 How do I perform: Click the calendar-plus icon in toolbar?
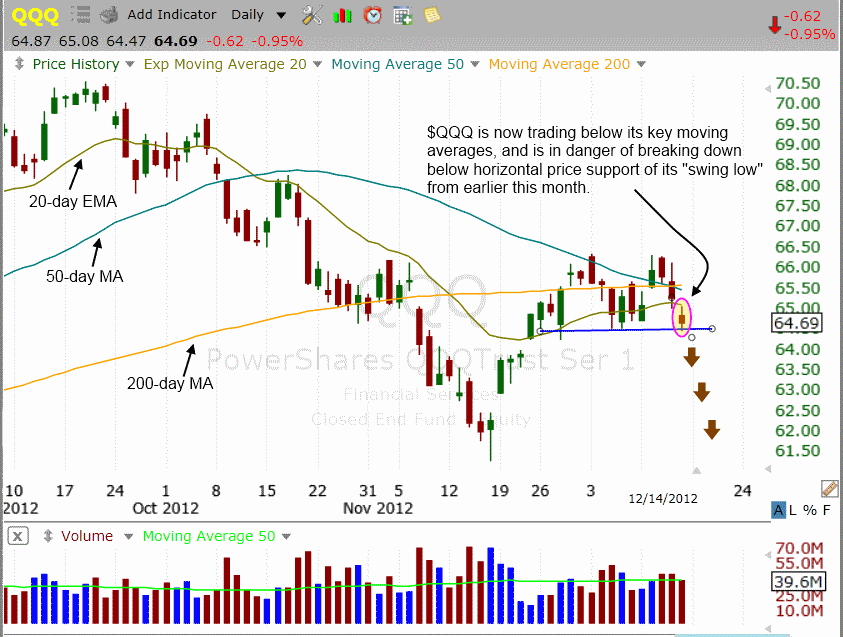point(403,15)
